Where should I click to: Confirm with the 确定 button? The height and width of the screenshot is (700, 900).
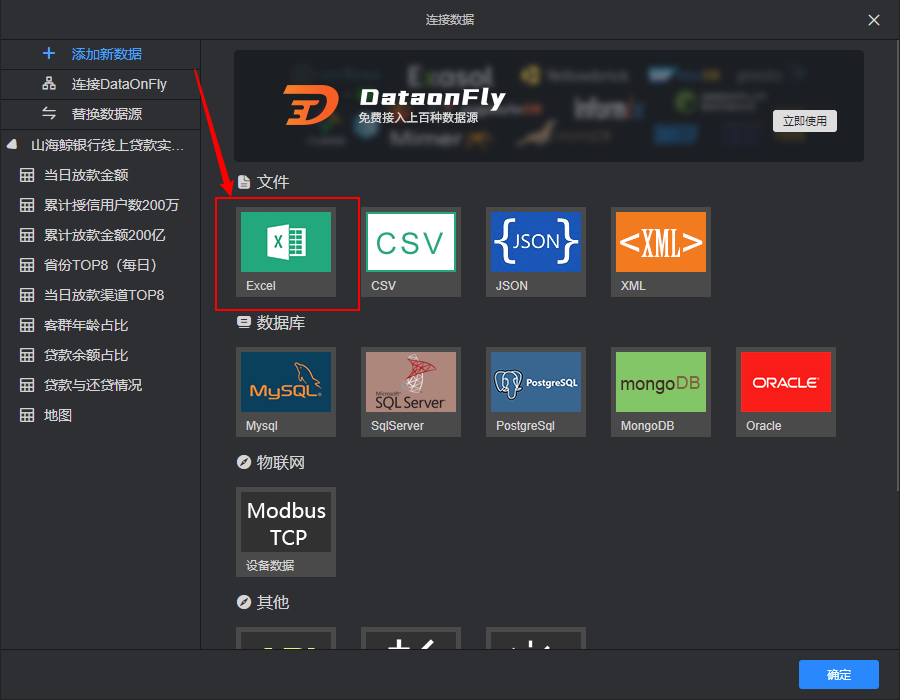pyautogui.click(x=839, y=674)
